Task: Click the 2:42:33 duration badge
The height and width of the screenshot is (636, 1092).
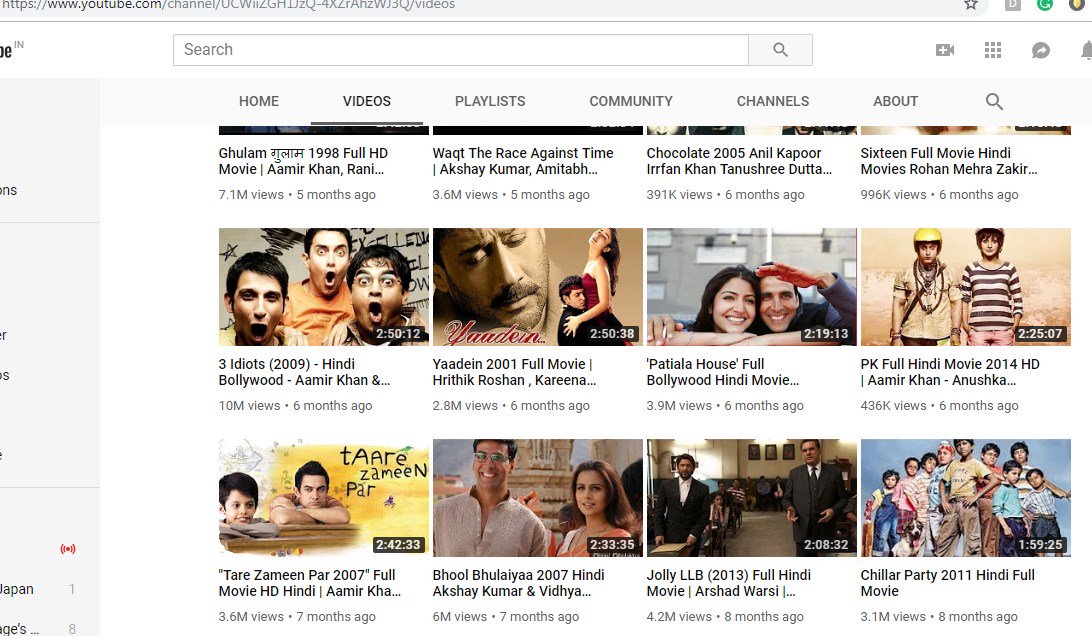Action: click(x=398, y=545)
